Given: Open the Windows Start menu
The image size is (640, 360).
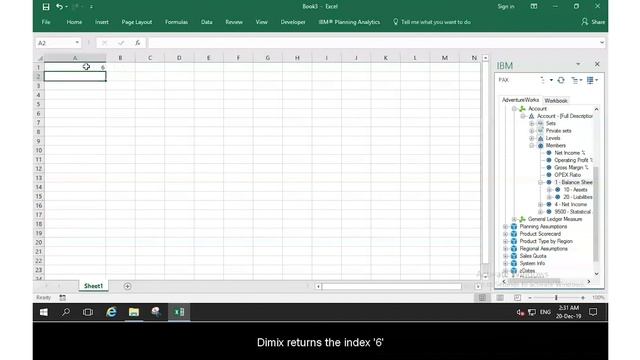Looking at the screenshot, I should tap(44, 312).
